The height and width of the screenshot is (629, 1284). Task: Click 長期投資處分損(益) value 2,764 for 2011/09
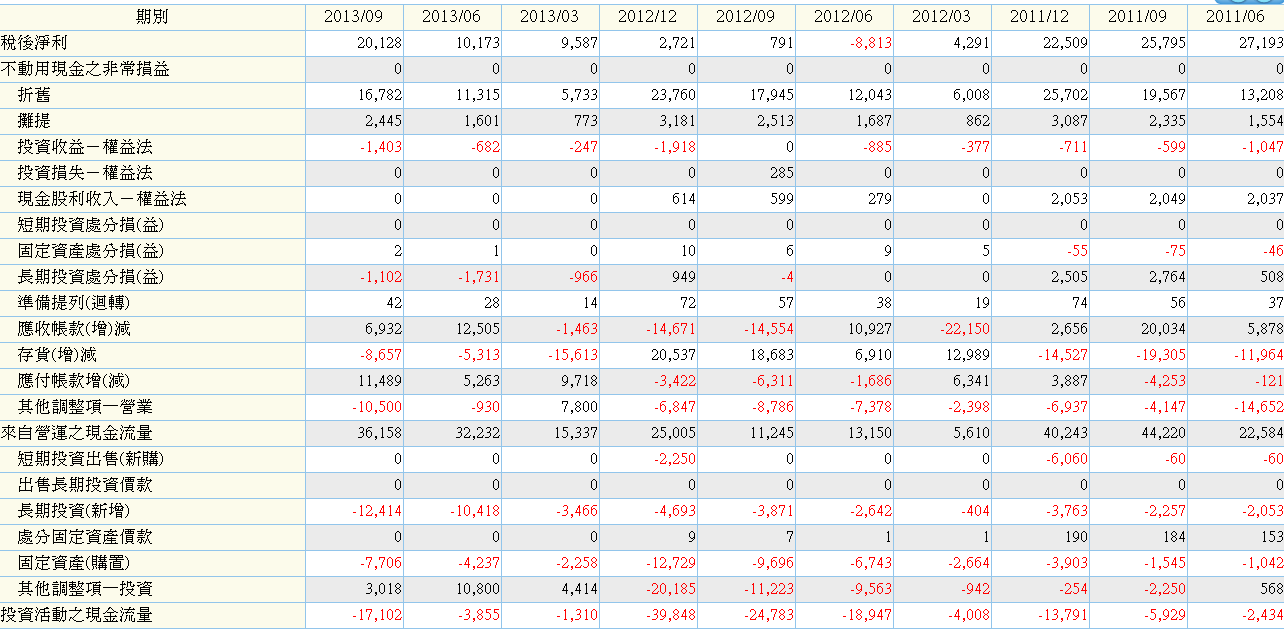click(1167, 277)
